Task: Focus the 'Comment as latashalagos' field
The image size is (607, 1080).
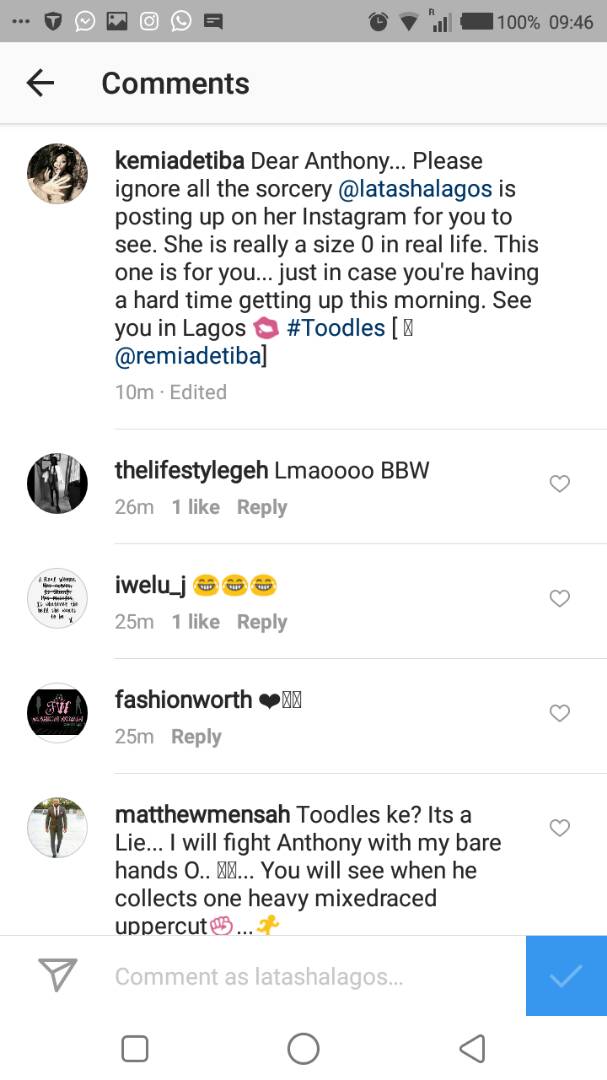Action: coord(300,977)
